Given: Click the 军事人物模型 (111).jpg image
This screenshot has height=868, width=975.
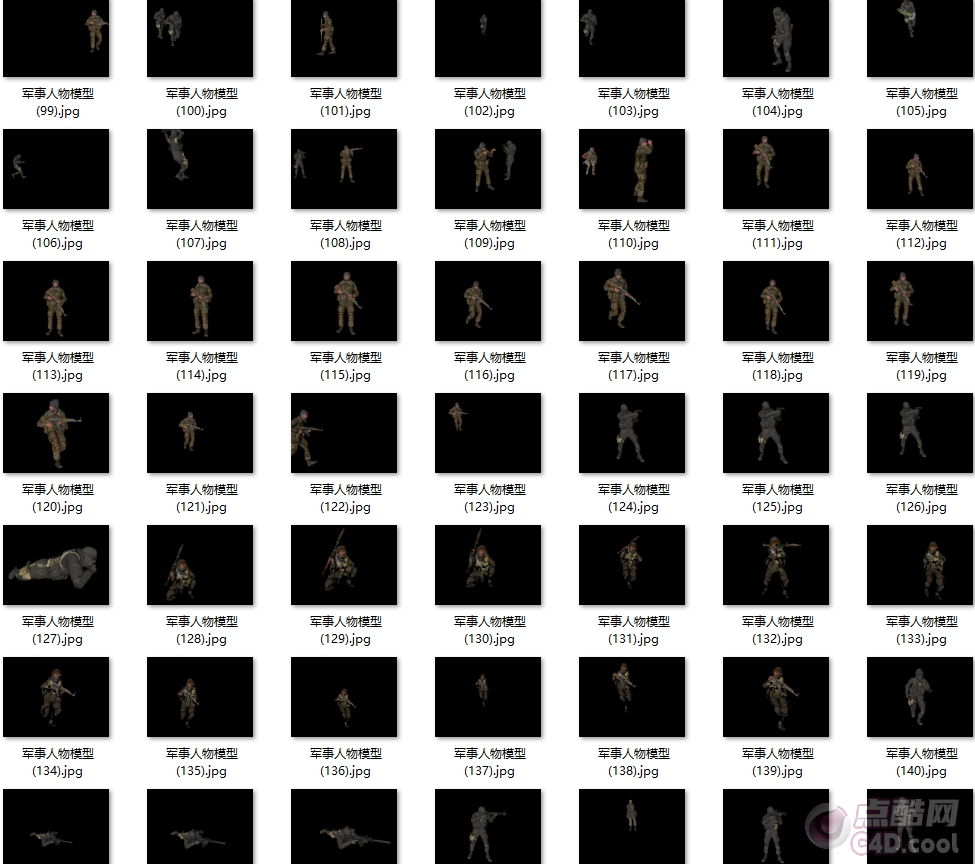Looking at the screenshot, I should coord(776,169).
